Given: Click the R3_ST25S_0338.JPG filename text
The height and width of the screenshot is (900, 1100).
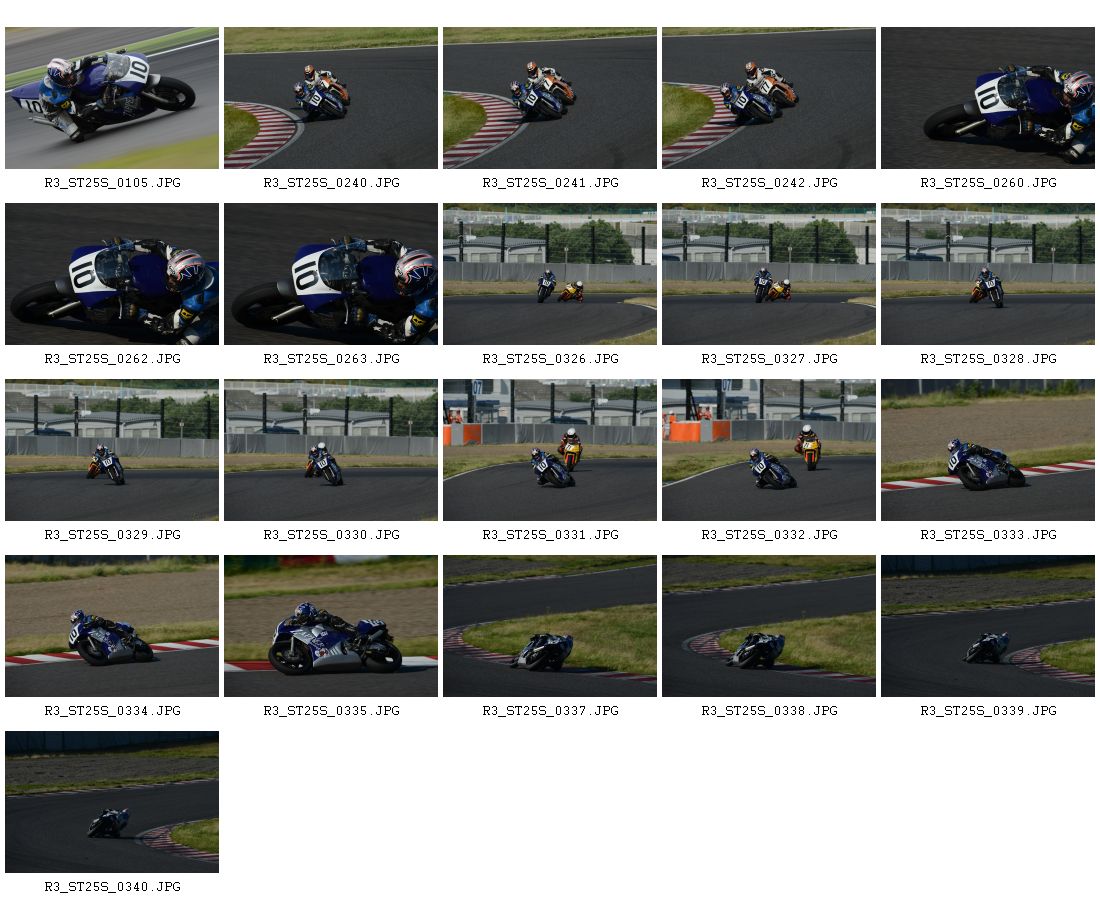Looking at the screenshot, I should pyautogui.click(x=770, y=711).
